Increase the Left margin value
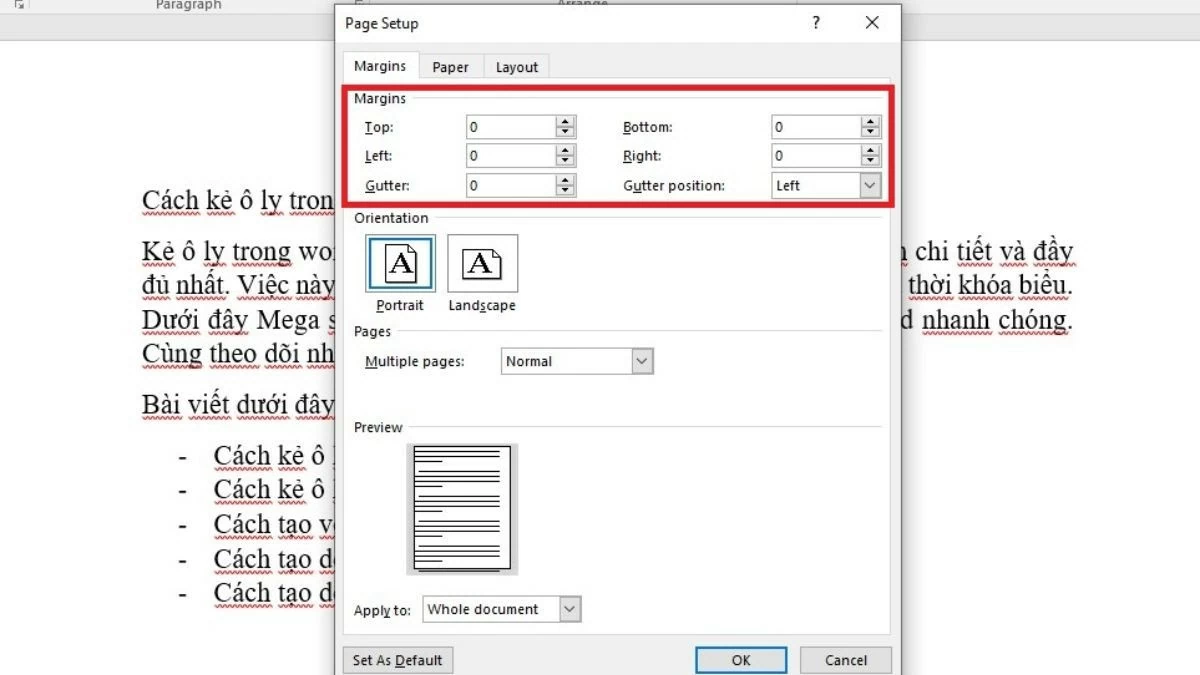 pos(567,150)
